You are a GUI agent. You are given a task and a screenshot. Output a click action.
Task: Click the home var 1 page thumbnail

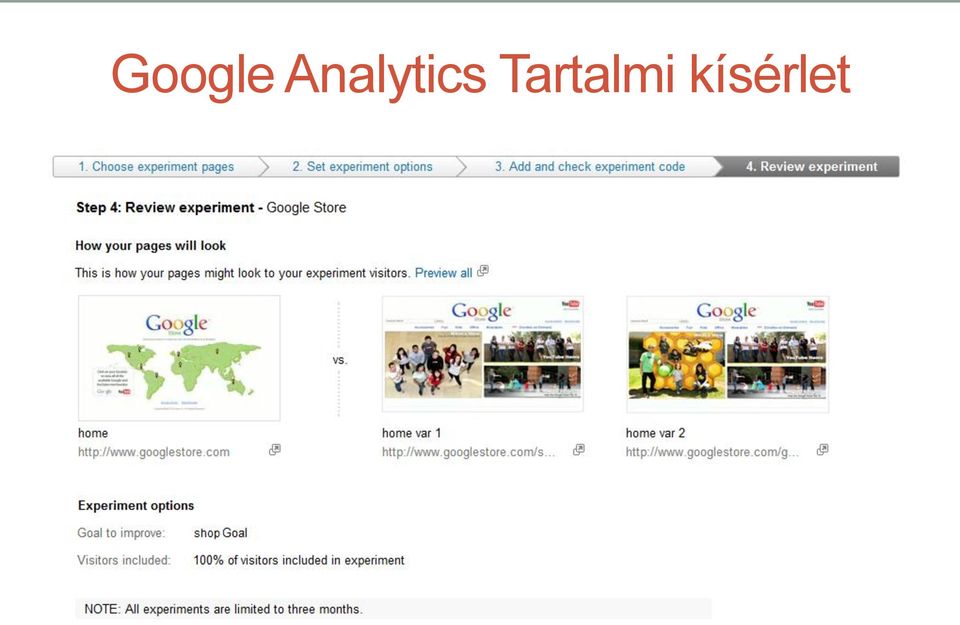482,354
